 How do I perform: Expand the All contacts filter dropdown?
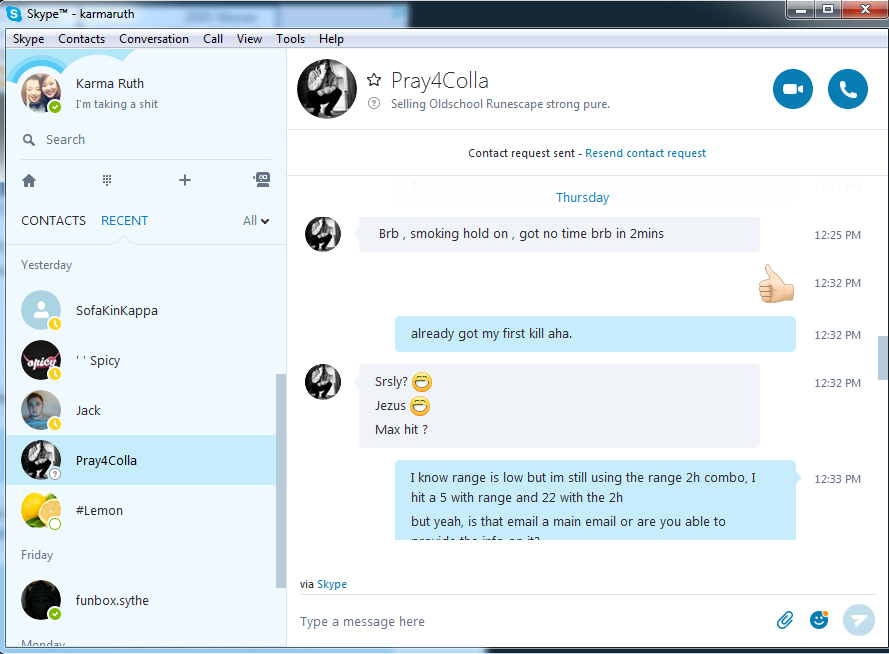click(256, 220)
